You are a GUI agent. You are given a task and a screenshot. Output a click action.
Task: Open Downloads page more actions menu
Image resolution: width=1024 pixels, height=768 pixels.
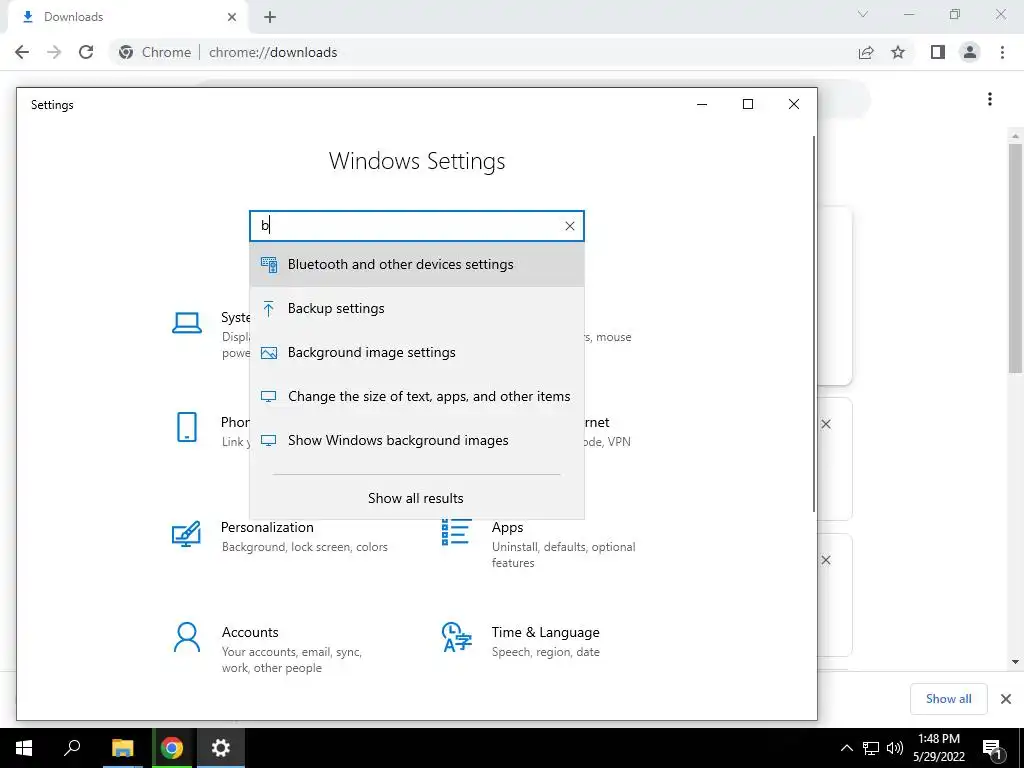(990, 99)
